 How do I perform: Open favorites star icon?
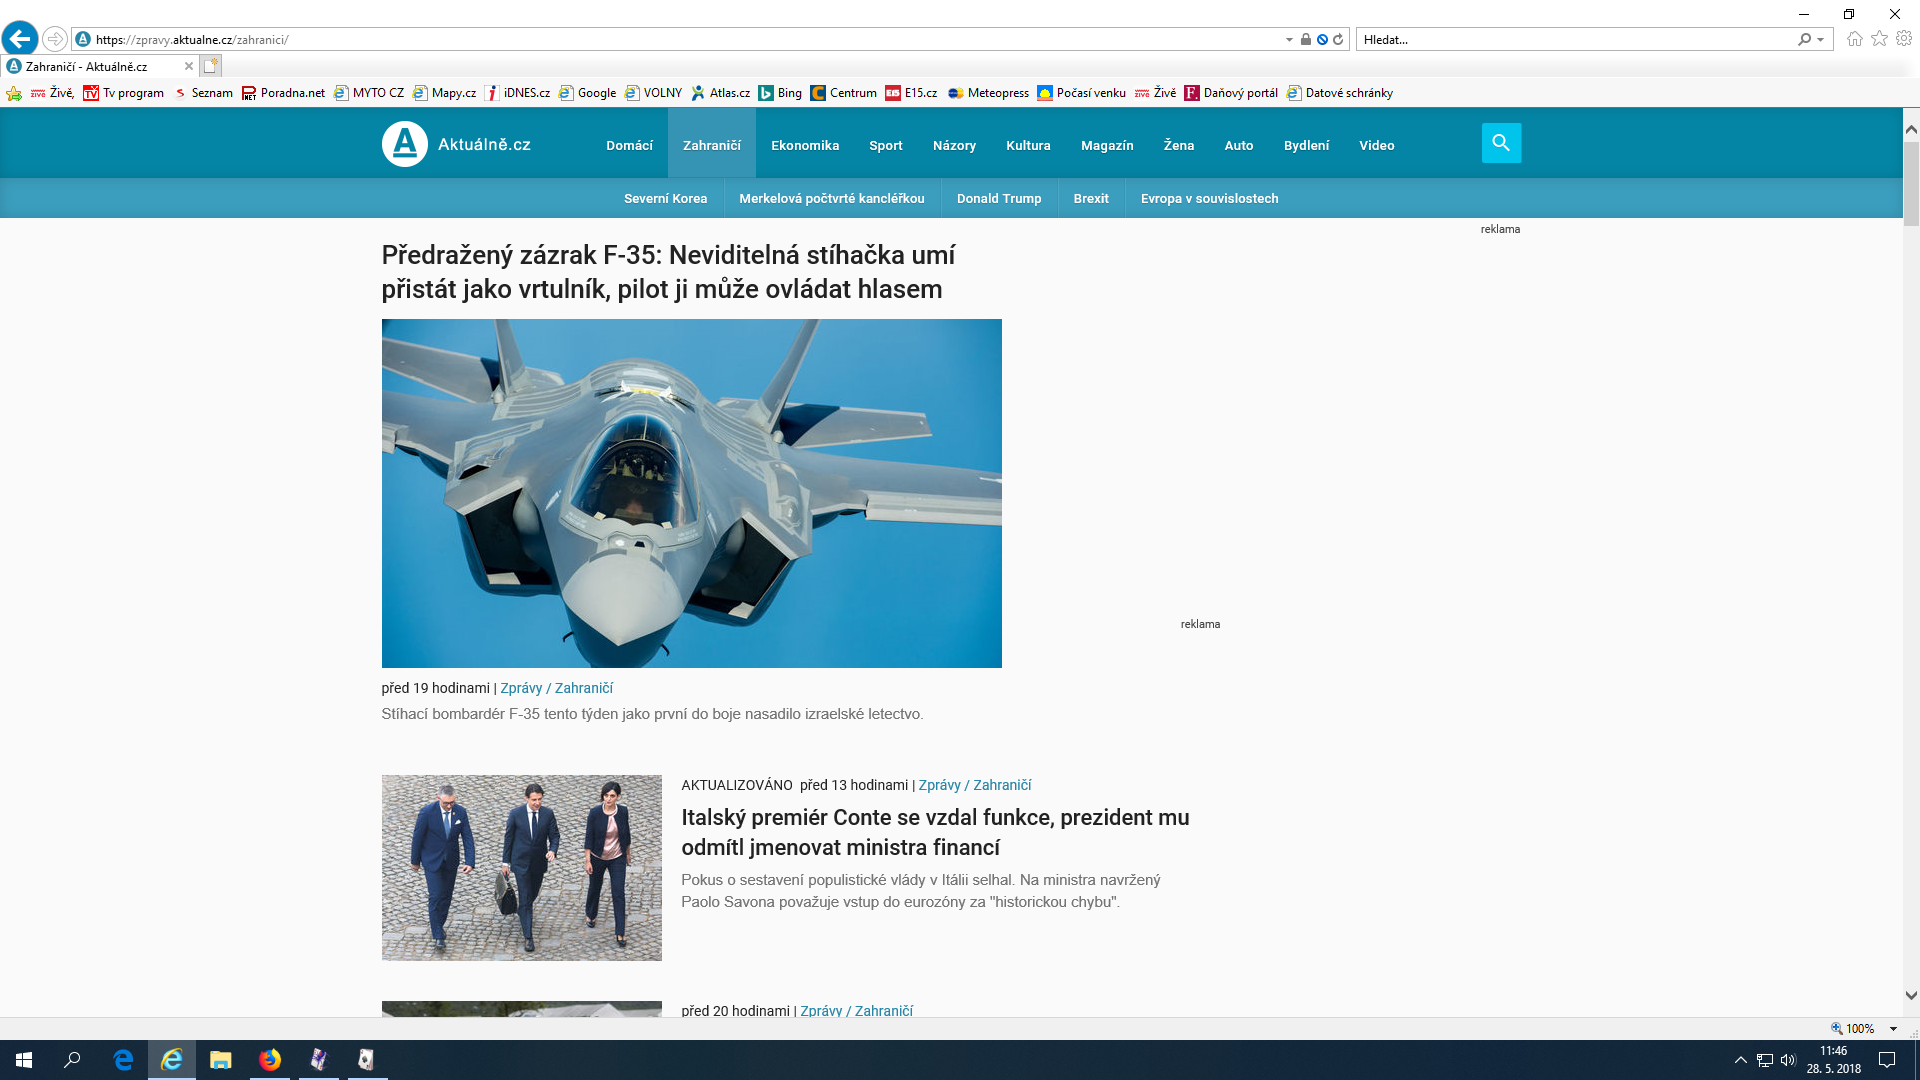pos(1879,39)
